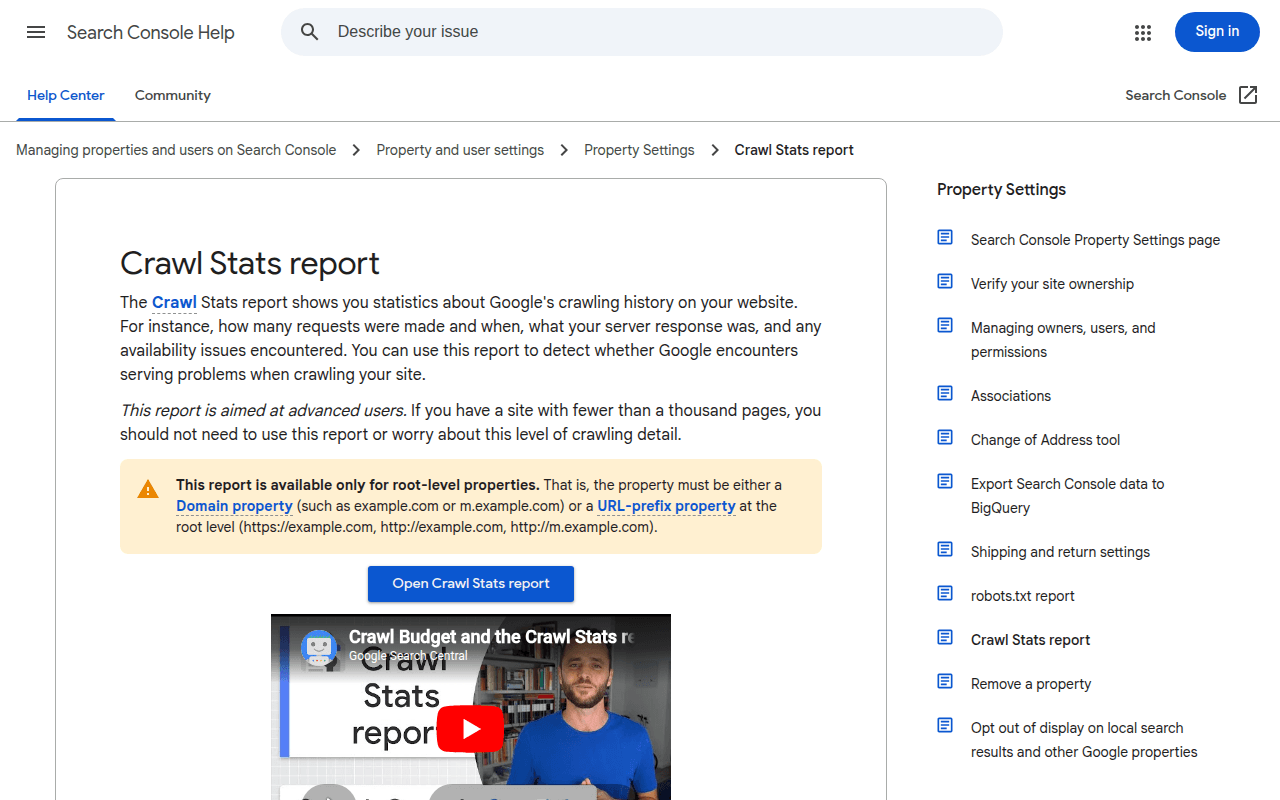Click document icon beside Managing owners, users

(x=945, y=325)
